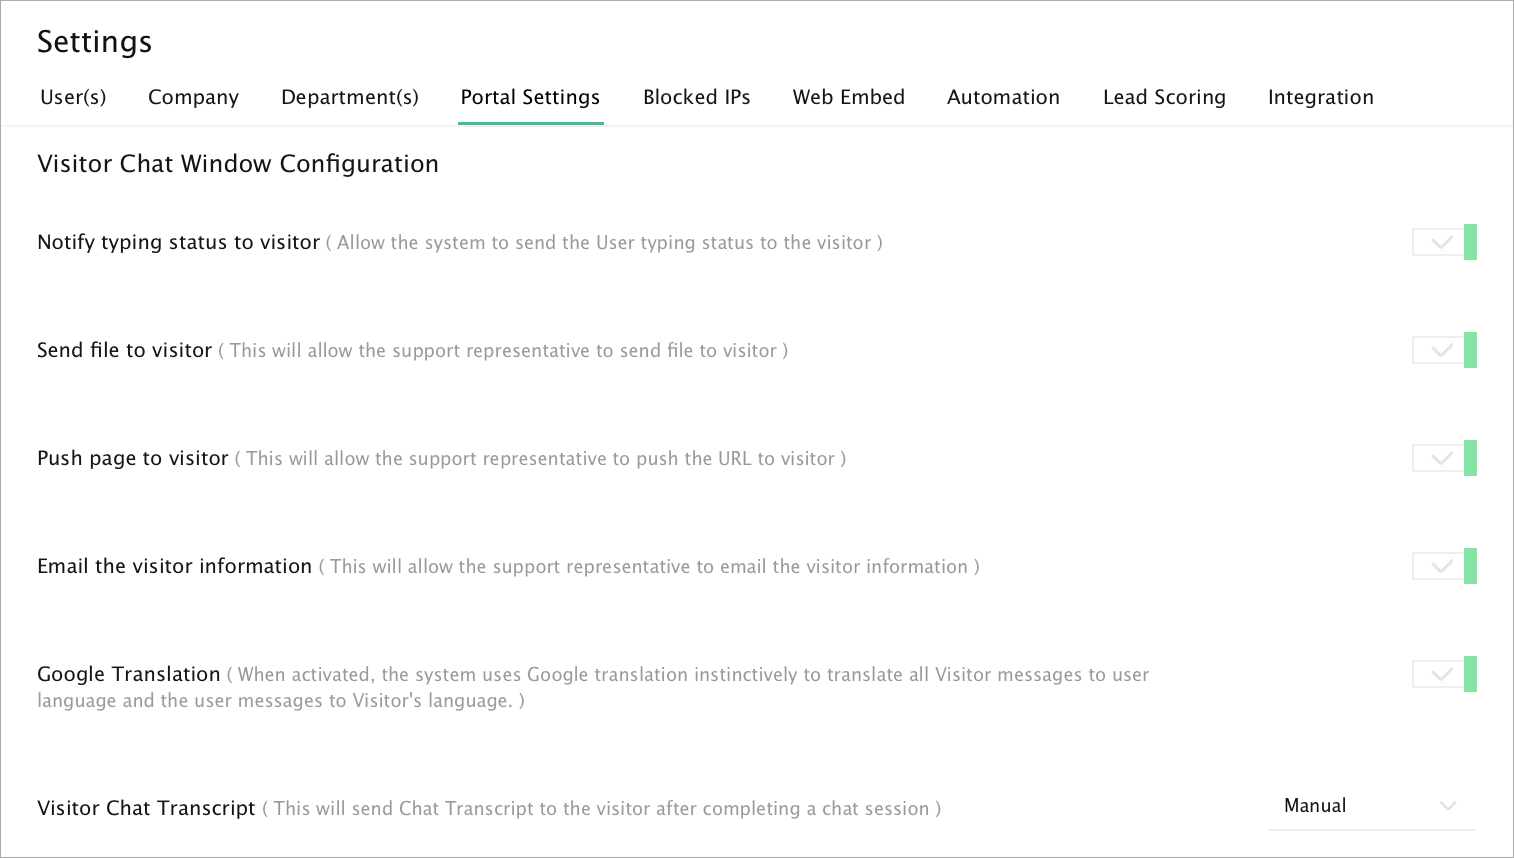Switch off Google Translation toggle
1514x858 pixels.
[1444, 674]
